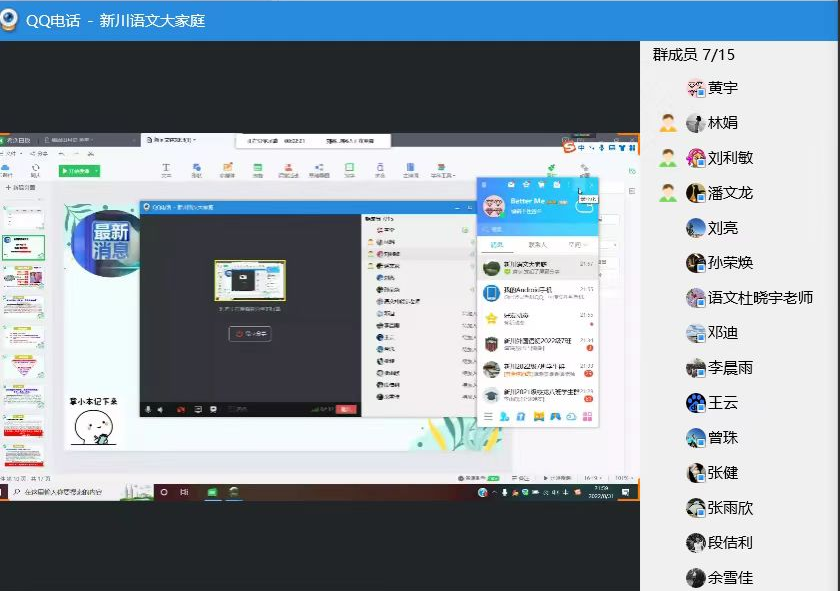Insert a table with the green table icon

tap(258, 170)
